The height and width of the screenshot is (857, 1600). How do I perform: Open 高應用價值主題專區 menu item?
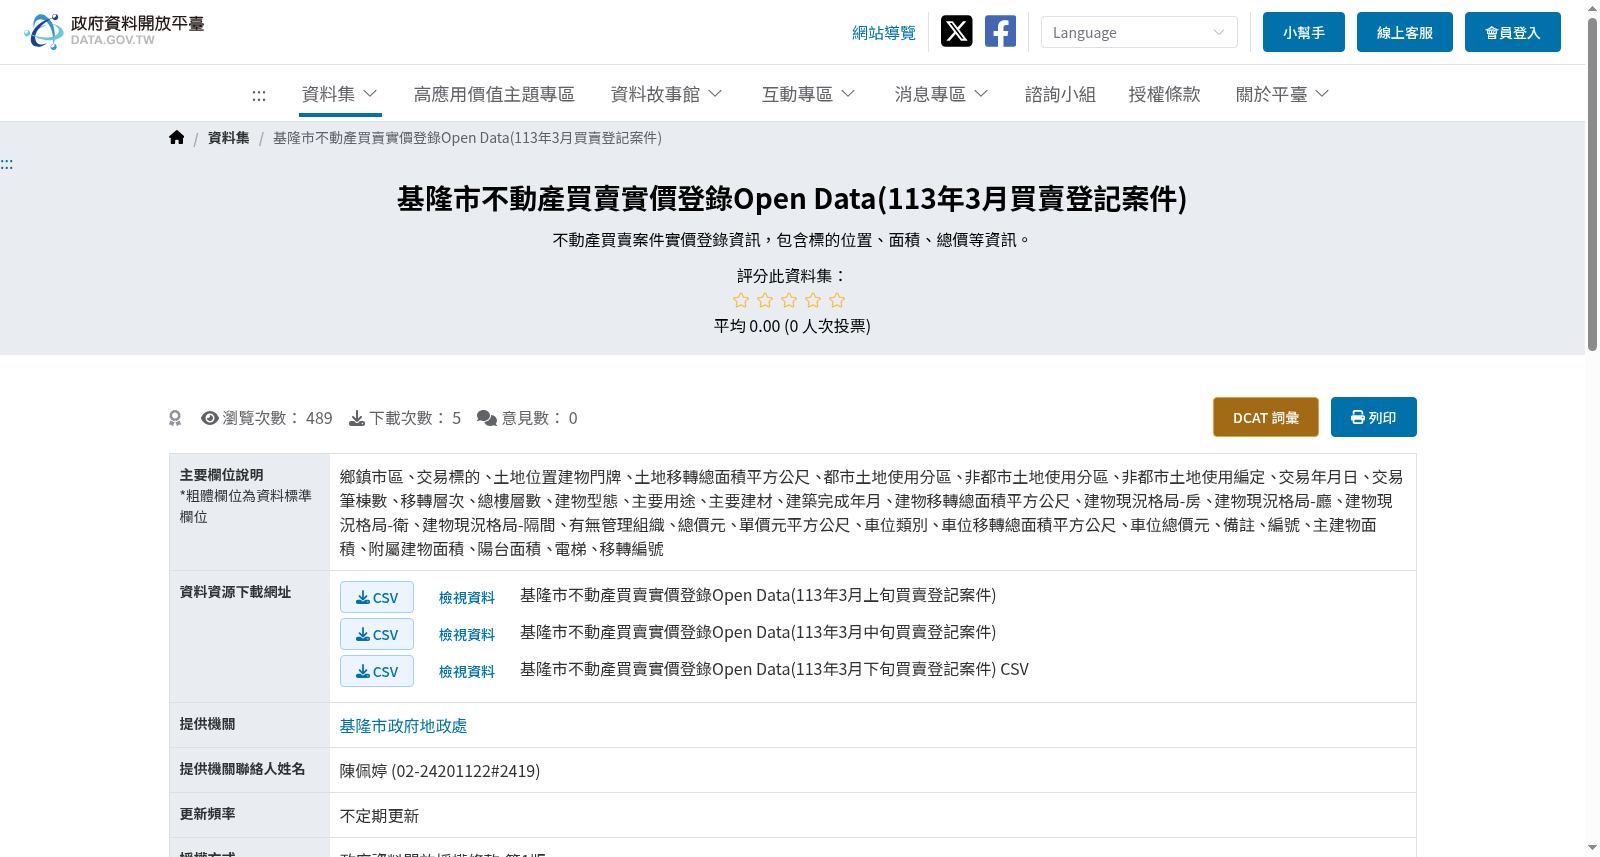click(x=494, y=94)
